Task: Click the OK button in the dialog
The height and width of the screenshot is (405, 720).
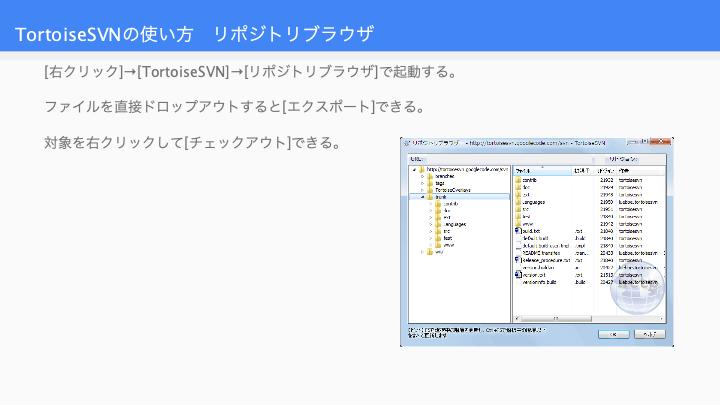Action: pos(613,334)
